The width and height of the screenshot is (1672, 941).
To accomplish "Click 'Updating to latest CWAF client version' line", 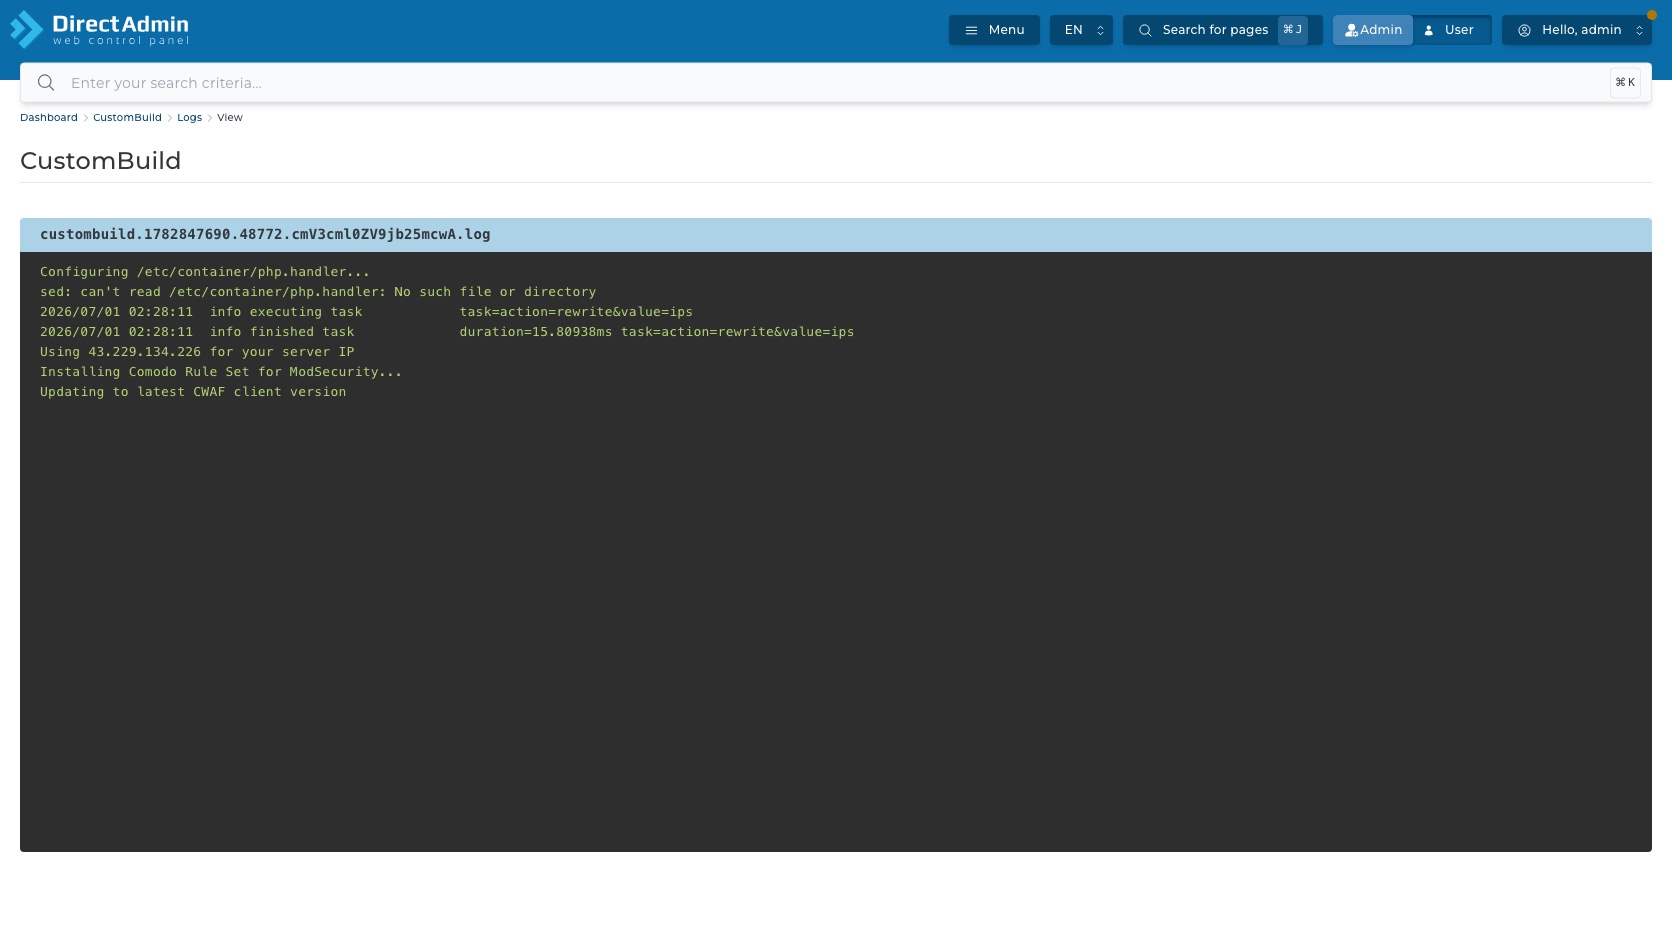I will [x=193, y=392].
